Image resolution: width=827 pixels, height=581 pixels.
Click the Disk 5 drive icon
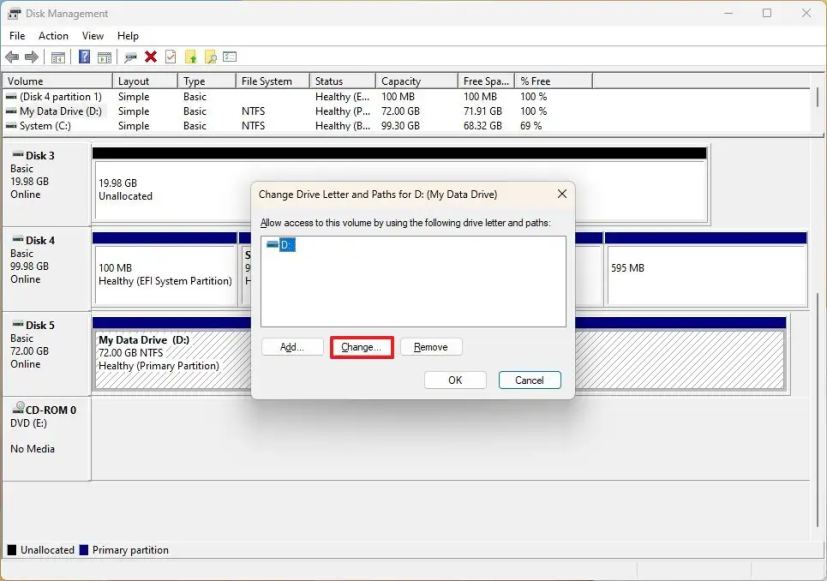tap(18, 325)
